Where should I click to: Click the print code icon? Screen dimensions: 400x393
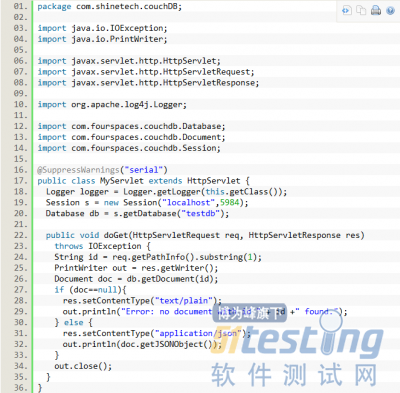pyautogui.click(x=376, y=10)
